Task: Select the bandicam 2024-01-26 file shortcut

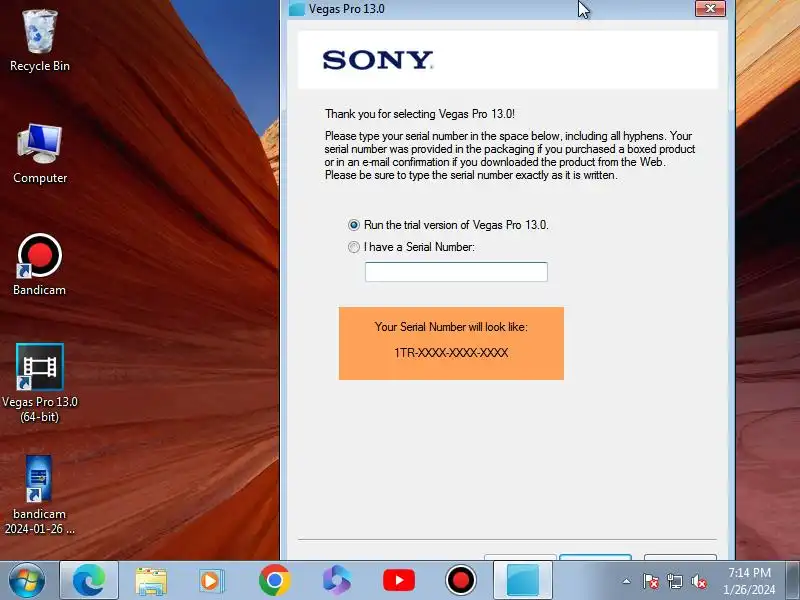Action: 40,495
